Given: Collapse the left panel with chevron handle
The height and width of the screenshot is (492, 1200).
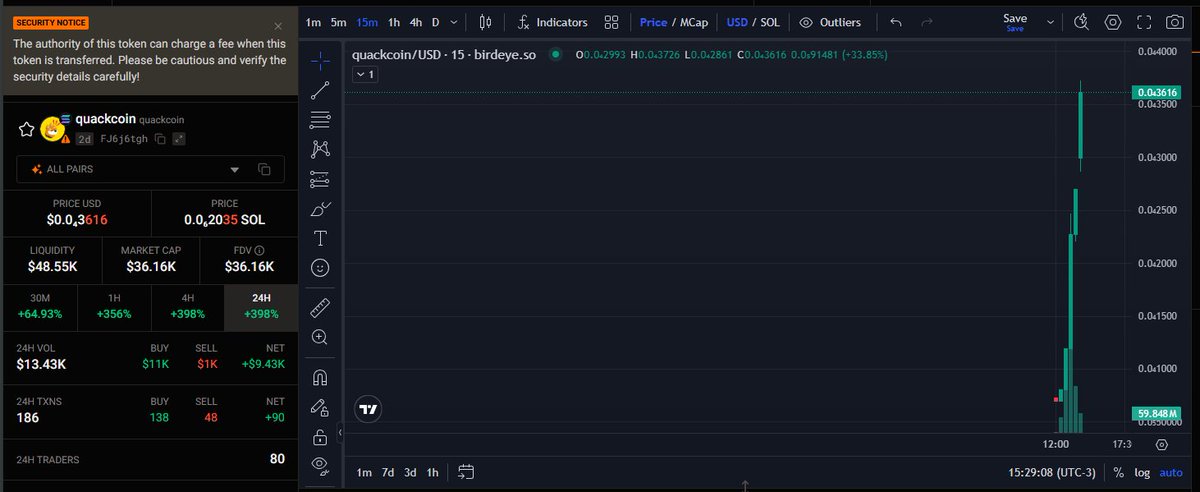Looking at the screenshot, I should pyautogui.click(x=339, y=432).
